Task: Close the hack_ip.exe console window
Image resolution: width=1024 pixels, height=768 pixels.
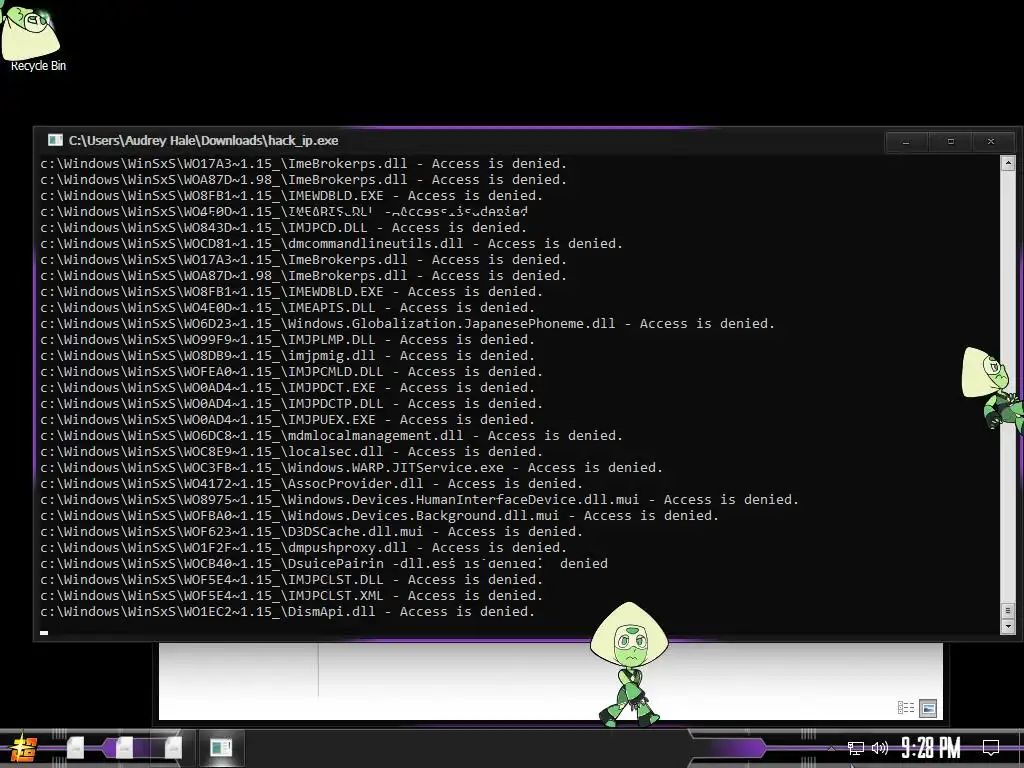Action: coord(991,142)
